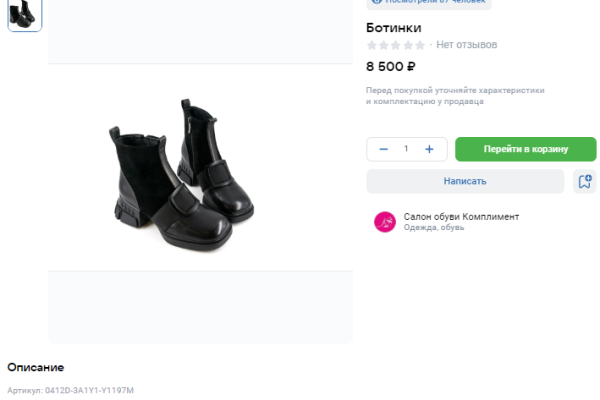Open the Салон обуви Комплимент shop avatar
The height and width of the screenshot is (400, 600).
[x=384, y=222]
